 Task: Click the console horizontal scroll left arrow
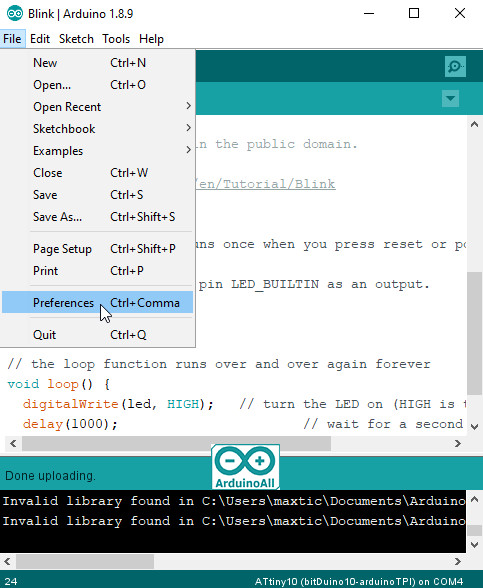click(x=8, y=561)
